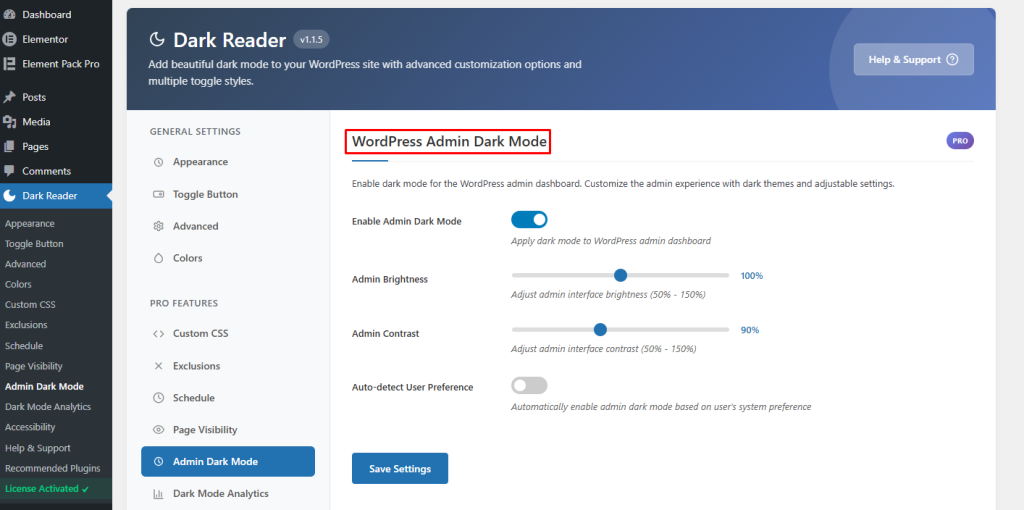Click the Custom CSS code brackets icon
The image size is (1024, 510).
158,334
